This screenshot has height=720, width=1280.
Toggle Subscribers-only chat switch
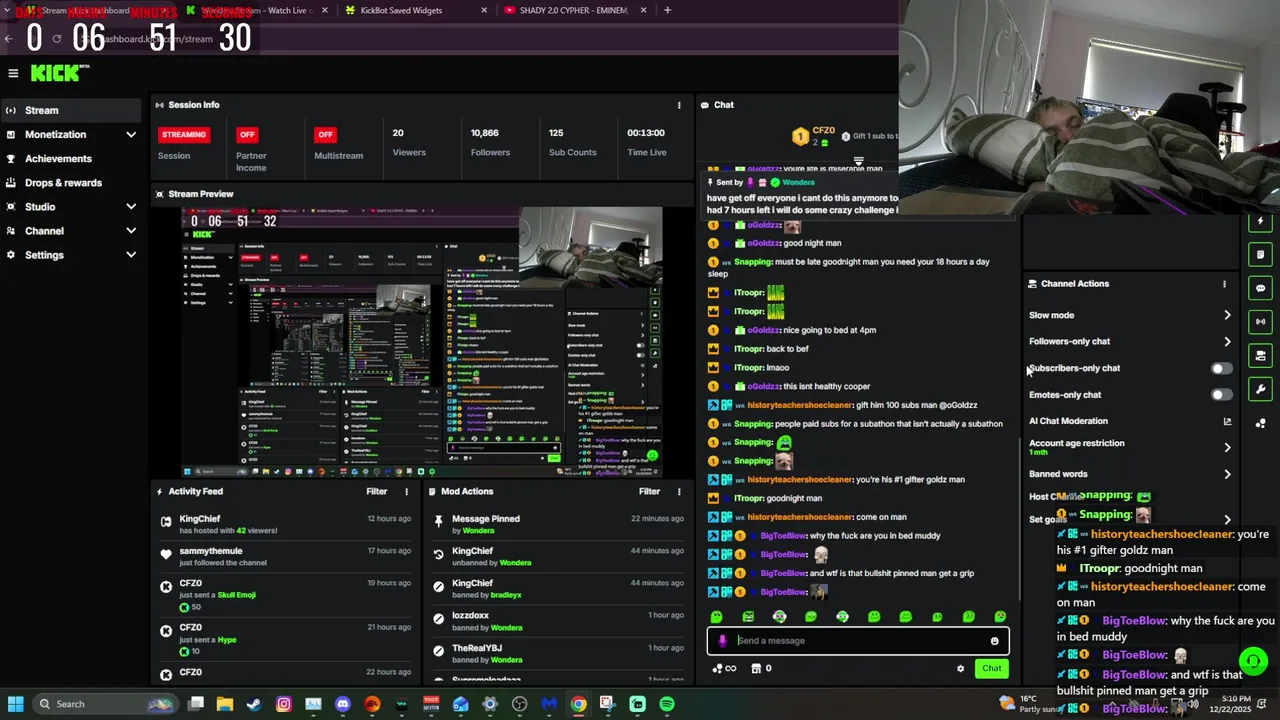1221,368
